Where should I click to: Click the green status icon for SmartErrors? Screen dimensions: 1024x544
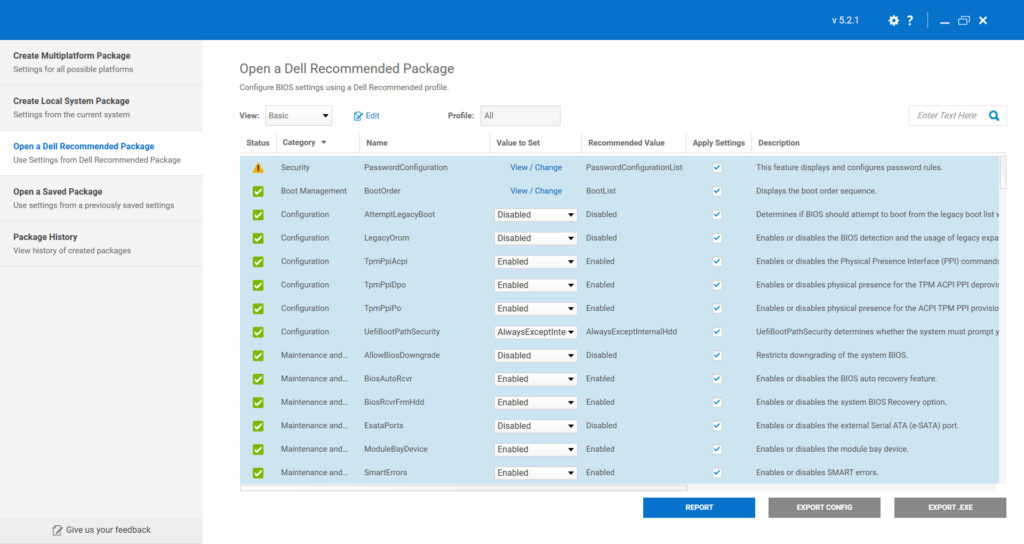(258, 473)
